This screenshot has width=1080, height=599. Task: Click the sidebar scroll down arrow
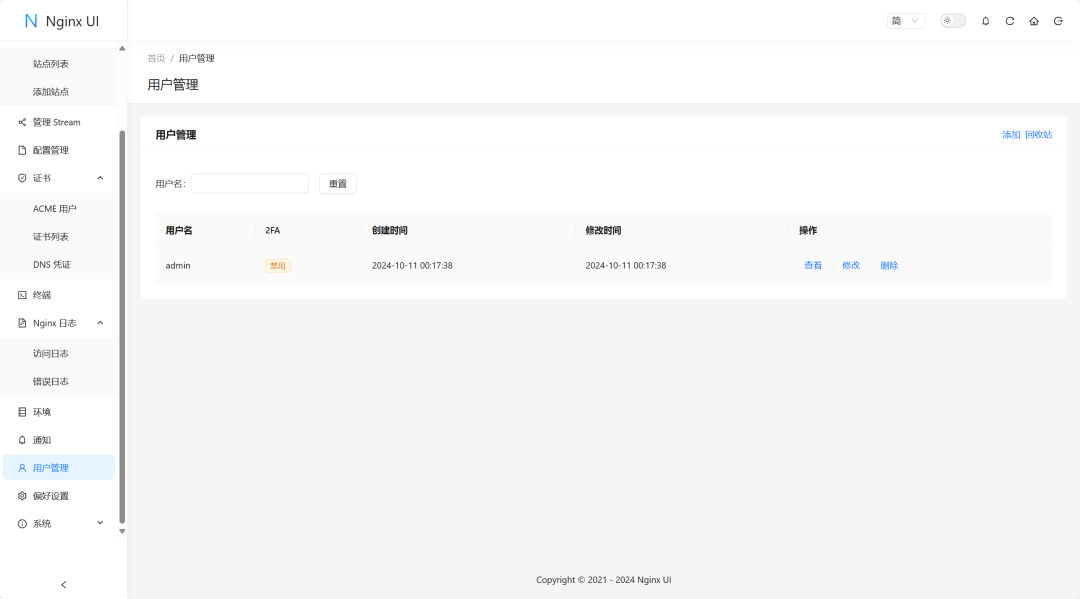tap(122, 532)
